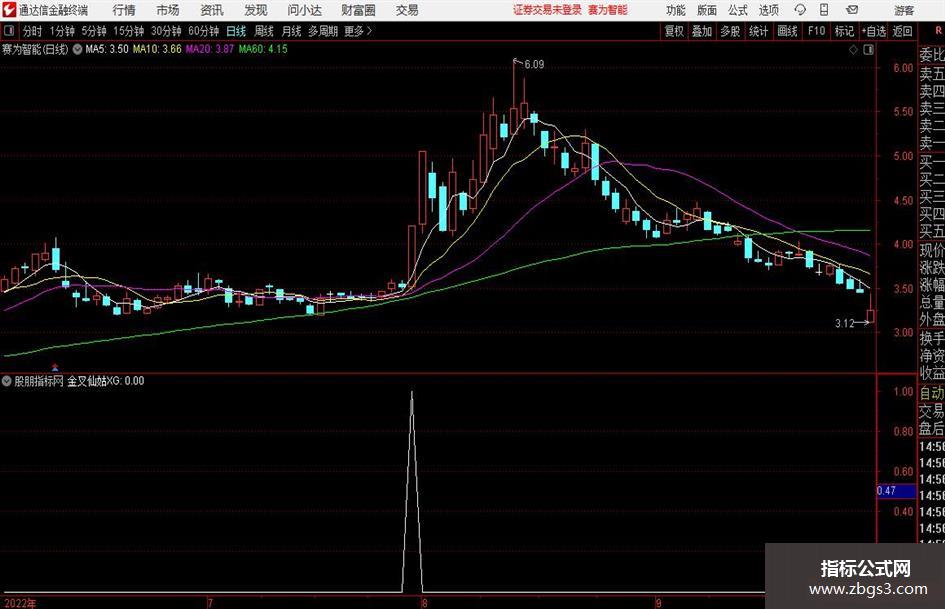Switch to the 60分钟 period tab

pyautogui.click(x=203, y=31)
